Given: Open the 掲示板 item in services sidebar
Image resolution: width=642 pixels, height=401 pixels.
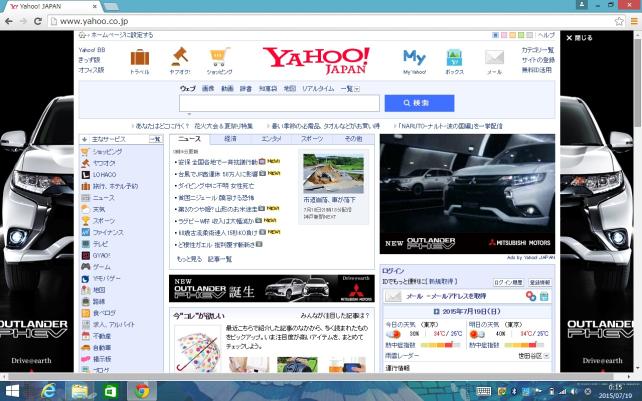Looking at the screenshot, I should pos(102,359).
